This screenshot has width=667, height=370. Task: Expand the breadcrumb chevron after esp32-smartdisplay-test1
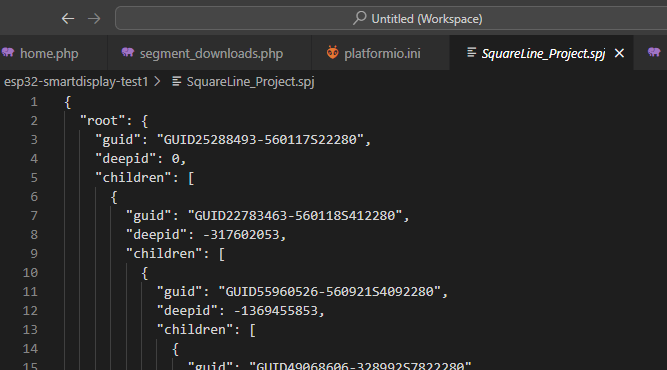click(x=157, y=81)
